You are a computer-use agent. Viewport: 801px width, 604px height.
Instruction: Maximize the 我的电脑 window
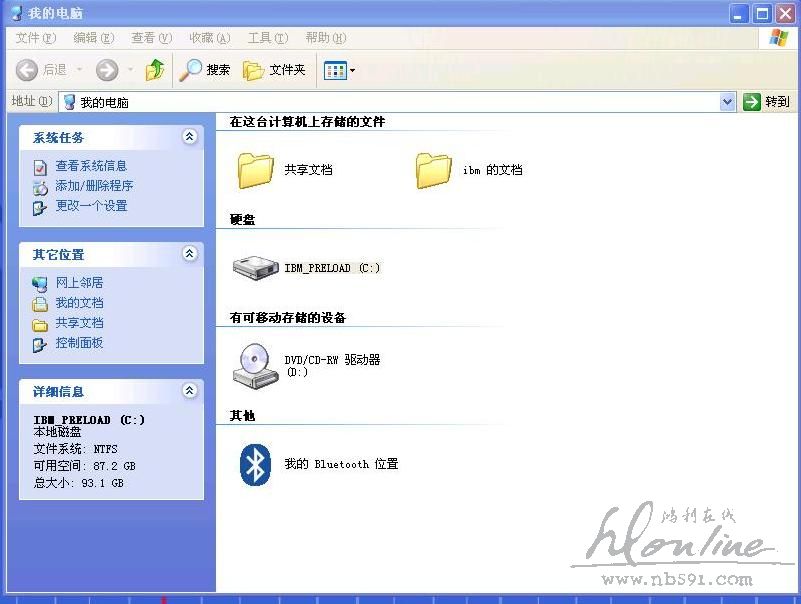click(762, 13)
